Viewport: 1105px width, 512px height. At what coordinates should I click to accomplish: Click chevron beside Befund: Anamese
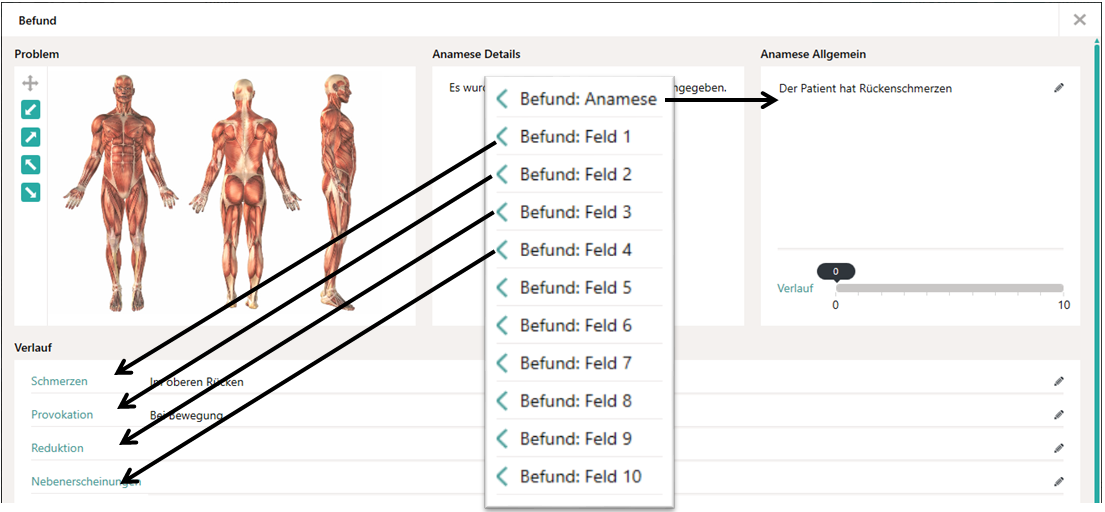(502, 99)
